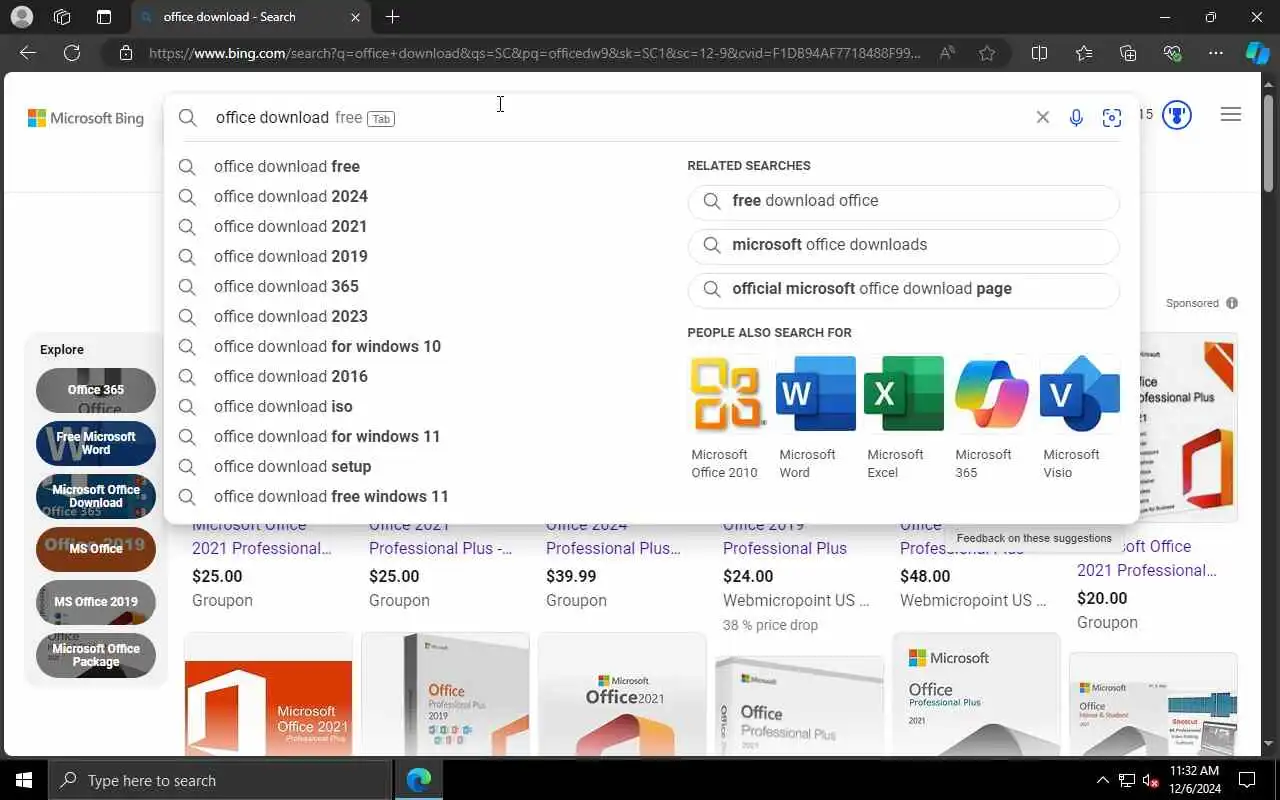Click related search free download office
The width and height of the screenshot is (1280, 800).
coord(904,201)
